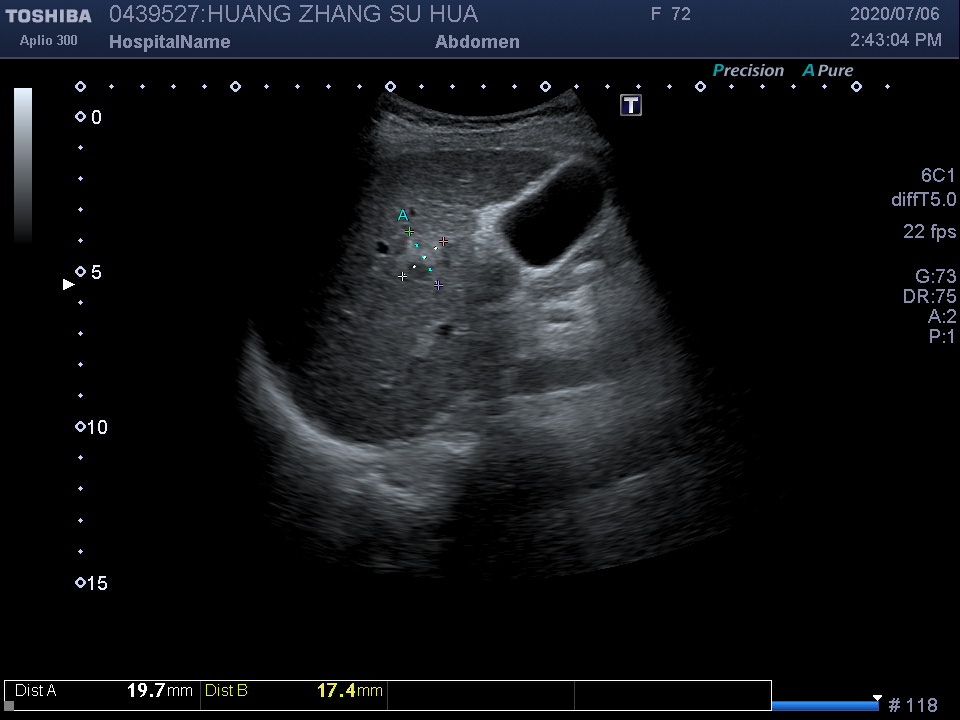Image resolution: width=960 pixels, height=720 pixels.
Task: Click the 6C1 transducer label
Action: 938,176
